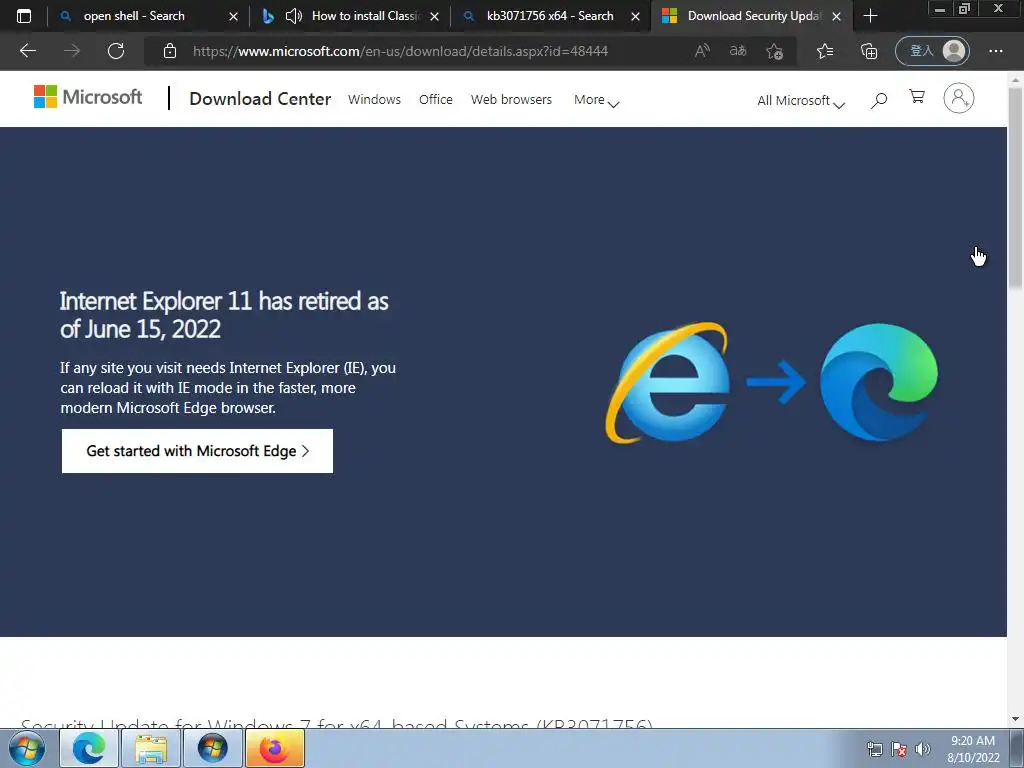Open the Web browsers menu item

tap(511, 99)
